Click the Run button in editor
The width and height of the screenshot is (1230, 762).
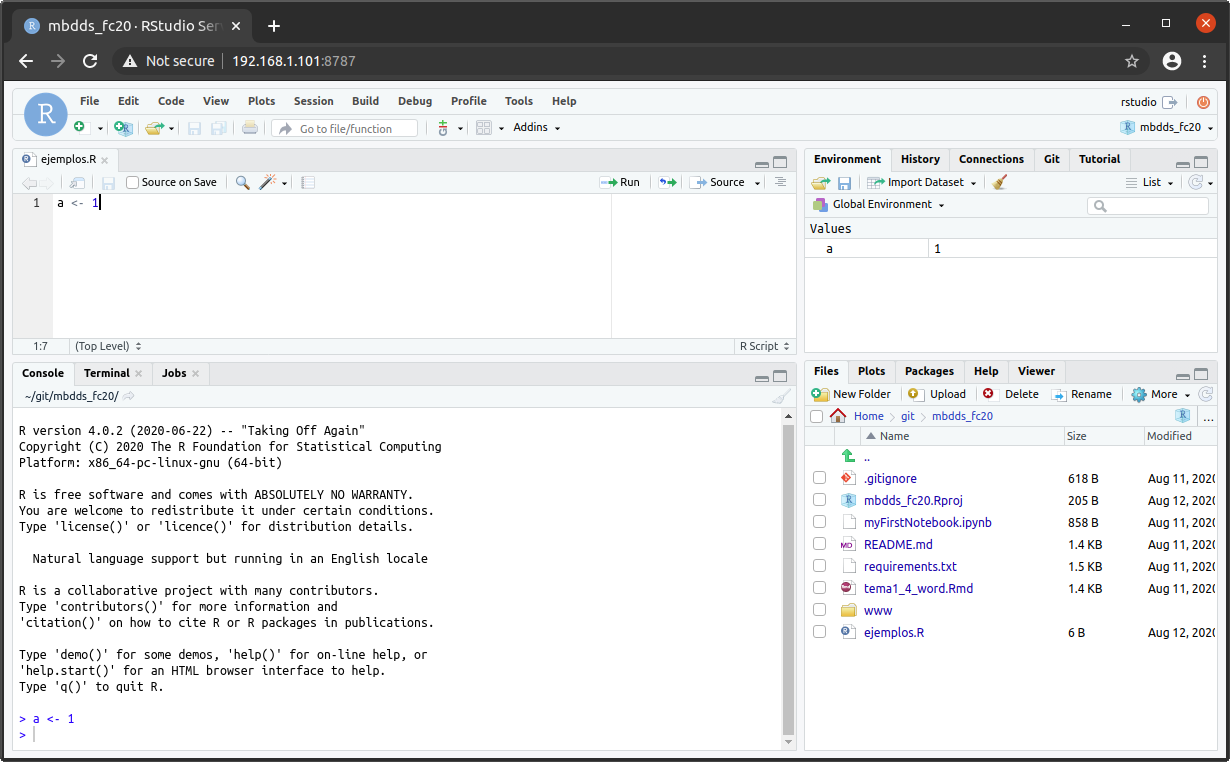click(620, 182)
